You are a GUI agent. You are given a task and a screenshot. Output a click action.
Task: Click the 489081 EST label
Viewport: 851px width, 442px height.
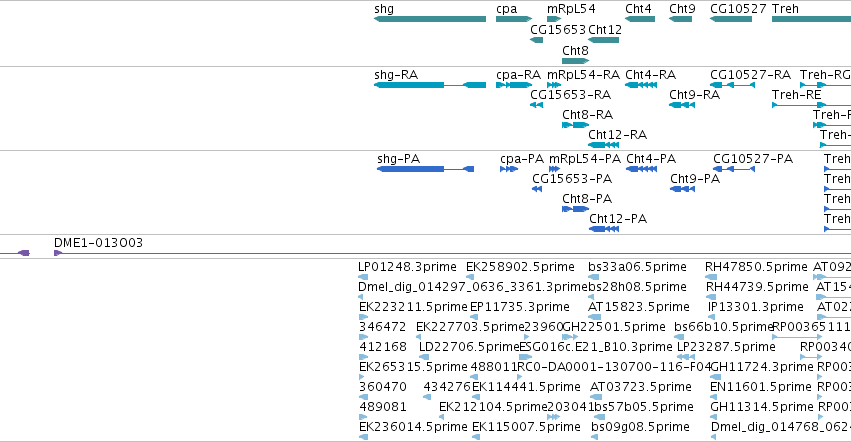[383, 408]
